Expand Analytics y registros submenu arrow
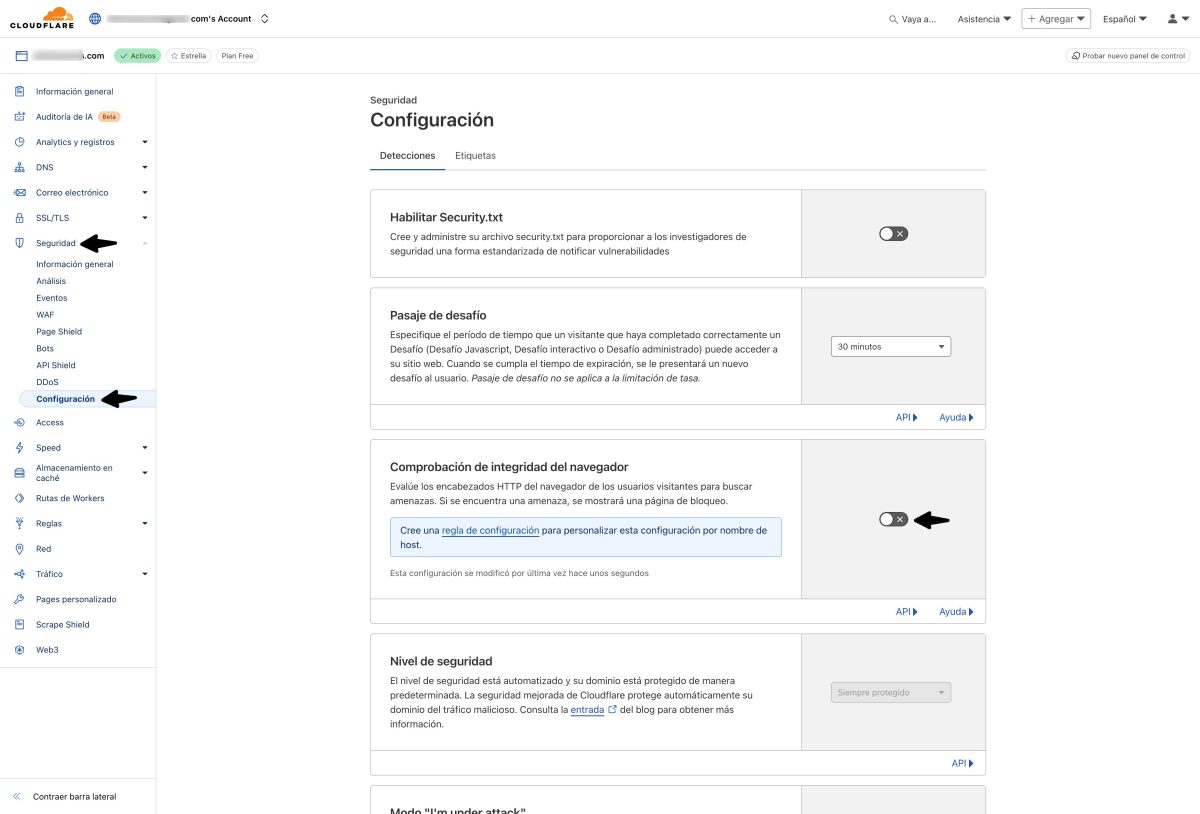1200x814 pixels. [x=145, y=142]
